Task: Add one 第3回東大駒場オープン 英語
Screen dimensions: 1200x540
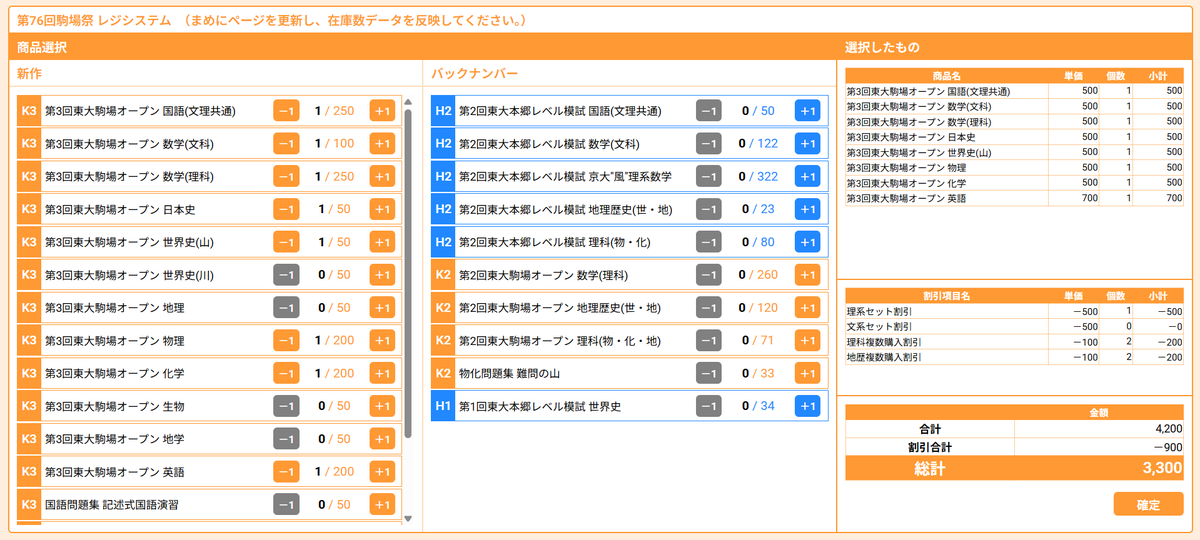Action: click(x=382, y=472)
